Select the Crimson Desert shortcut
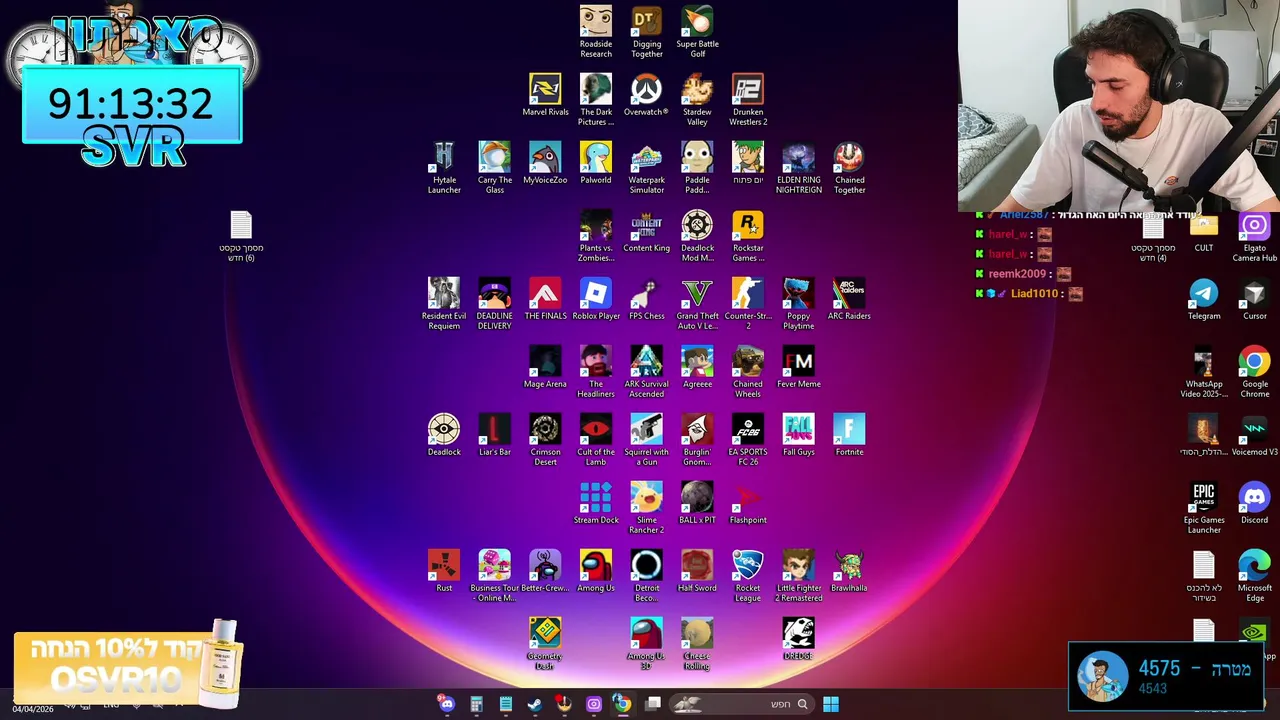The width and height of the screenshot is (1280, 720). click(x=545, y=439)
